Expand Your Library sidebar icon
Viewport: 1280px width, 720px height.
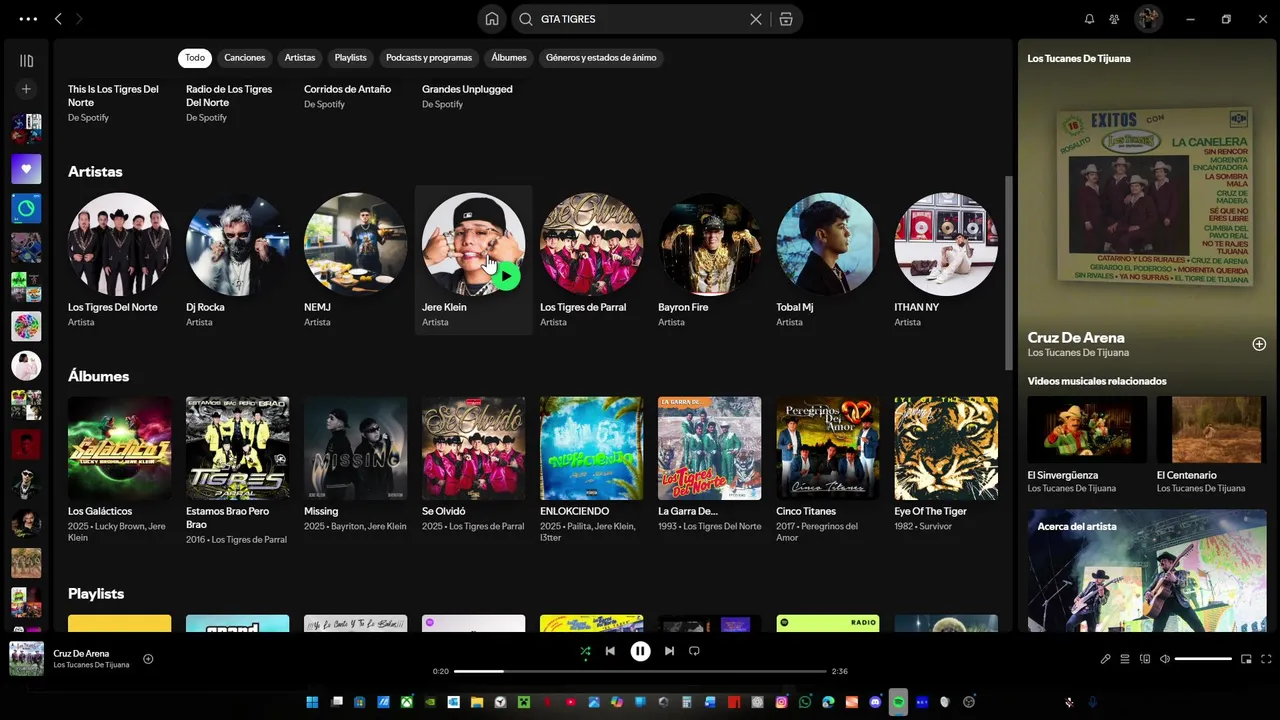26,61
